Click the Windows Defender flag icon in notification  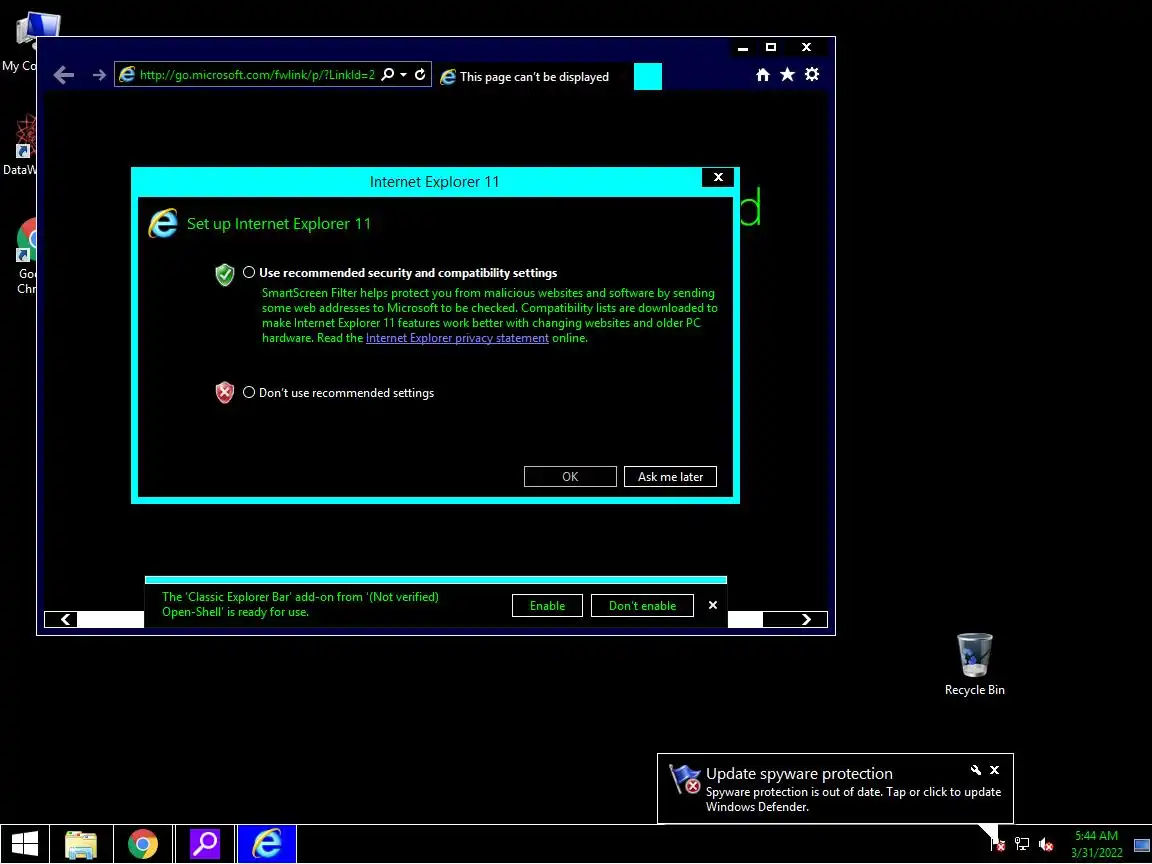pyautogui.click(x=685, y=780)
